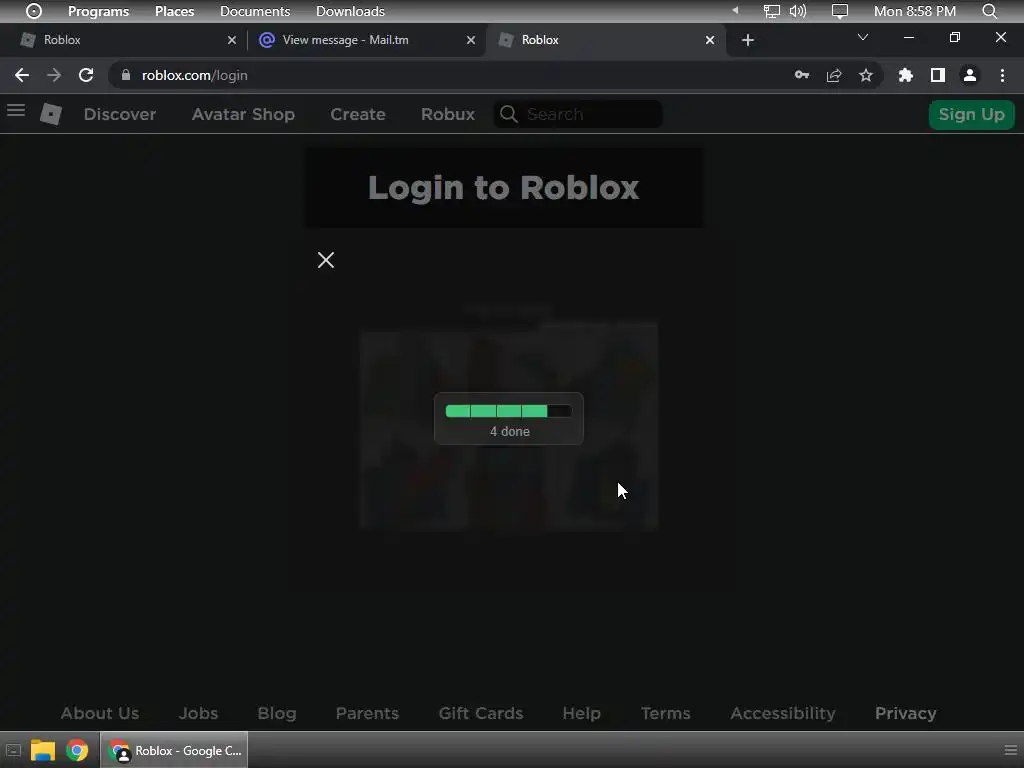Open network connection icon in top panel
The image size is (1024, 768).
click(x=772, y=11)
